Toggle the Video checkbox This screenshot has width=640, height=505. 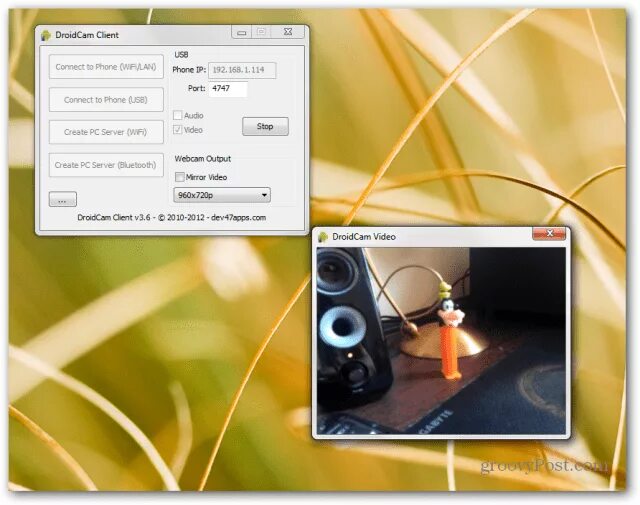click(x=178, y=130)
